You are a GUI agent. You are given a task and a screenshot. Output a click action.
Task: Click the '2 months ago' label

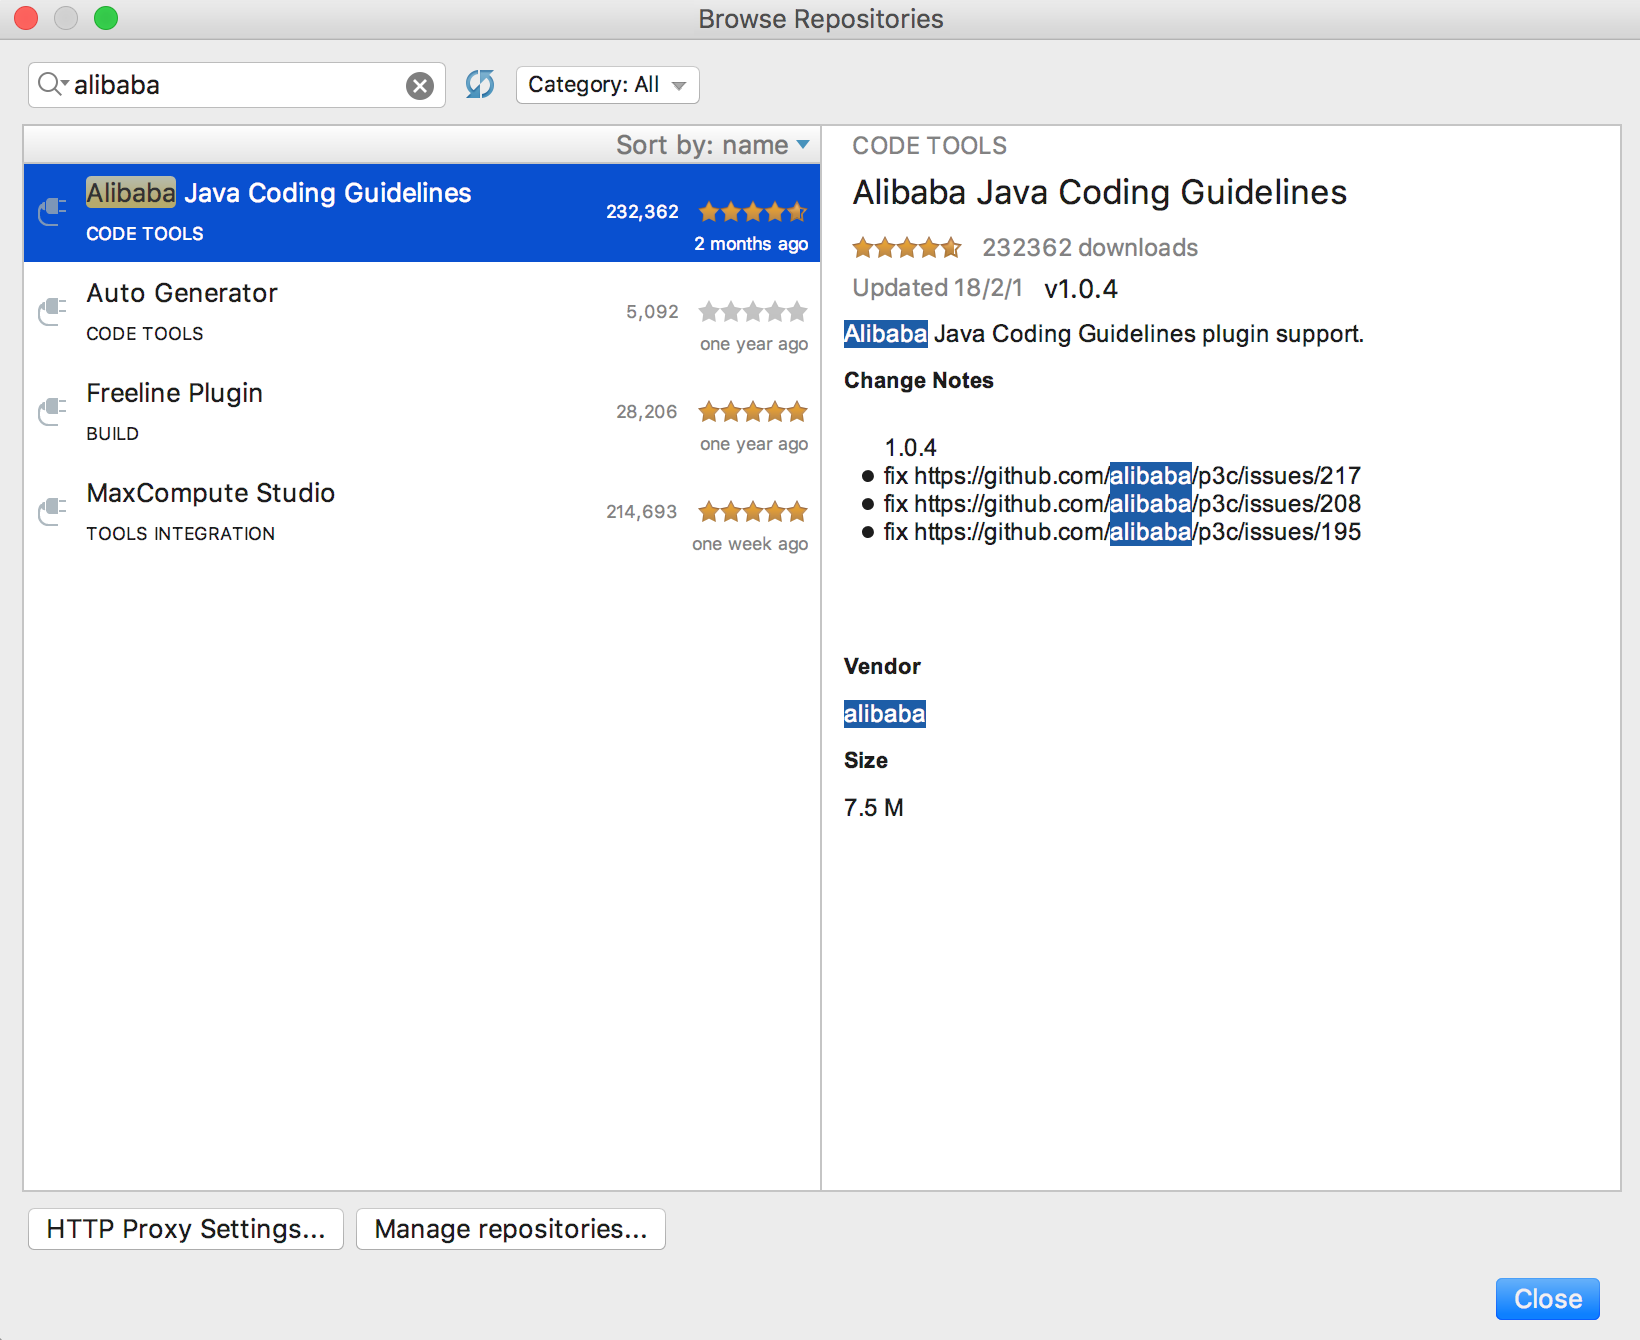pos(751,244)
